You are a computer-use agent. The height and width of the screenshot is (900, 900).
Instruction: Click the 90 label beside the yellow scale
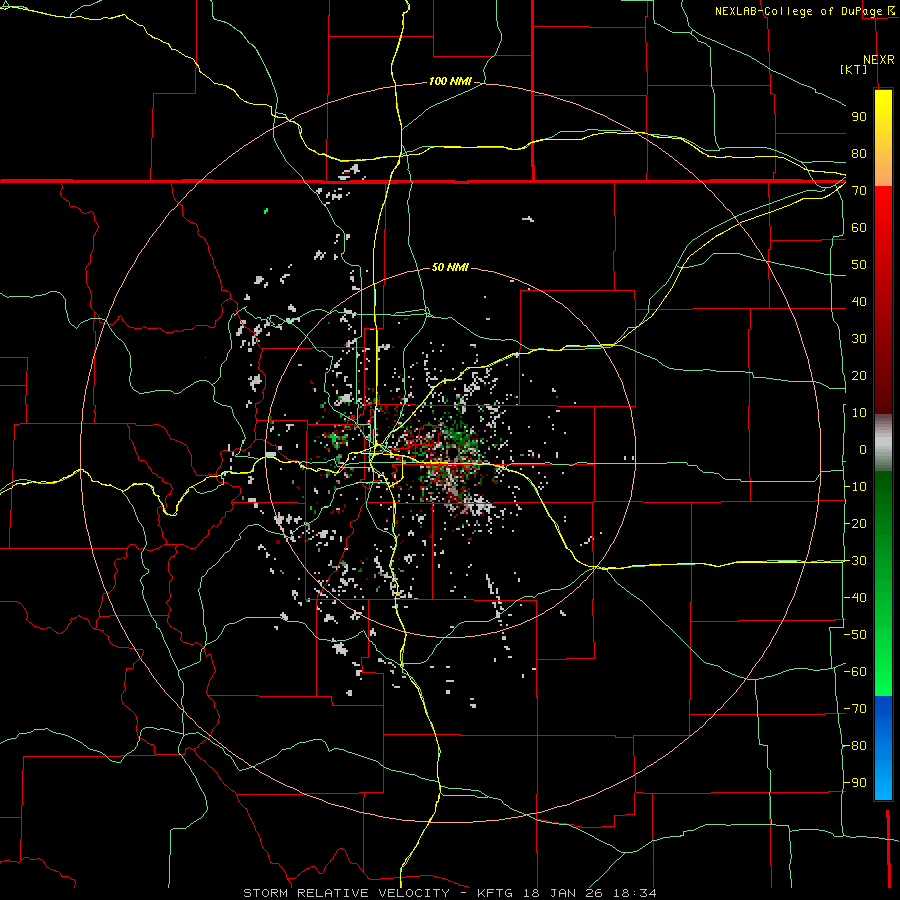tap(859, 117)
